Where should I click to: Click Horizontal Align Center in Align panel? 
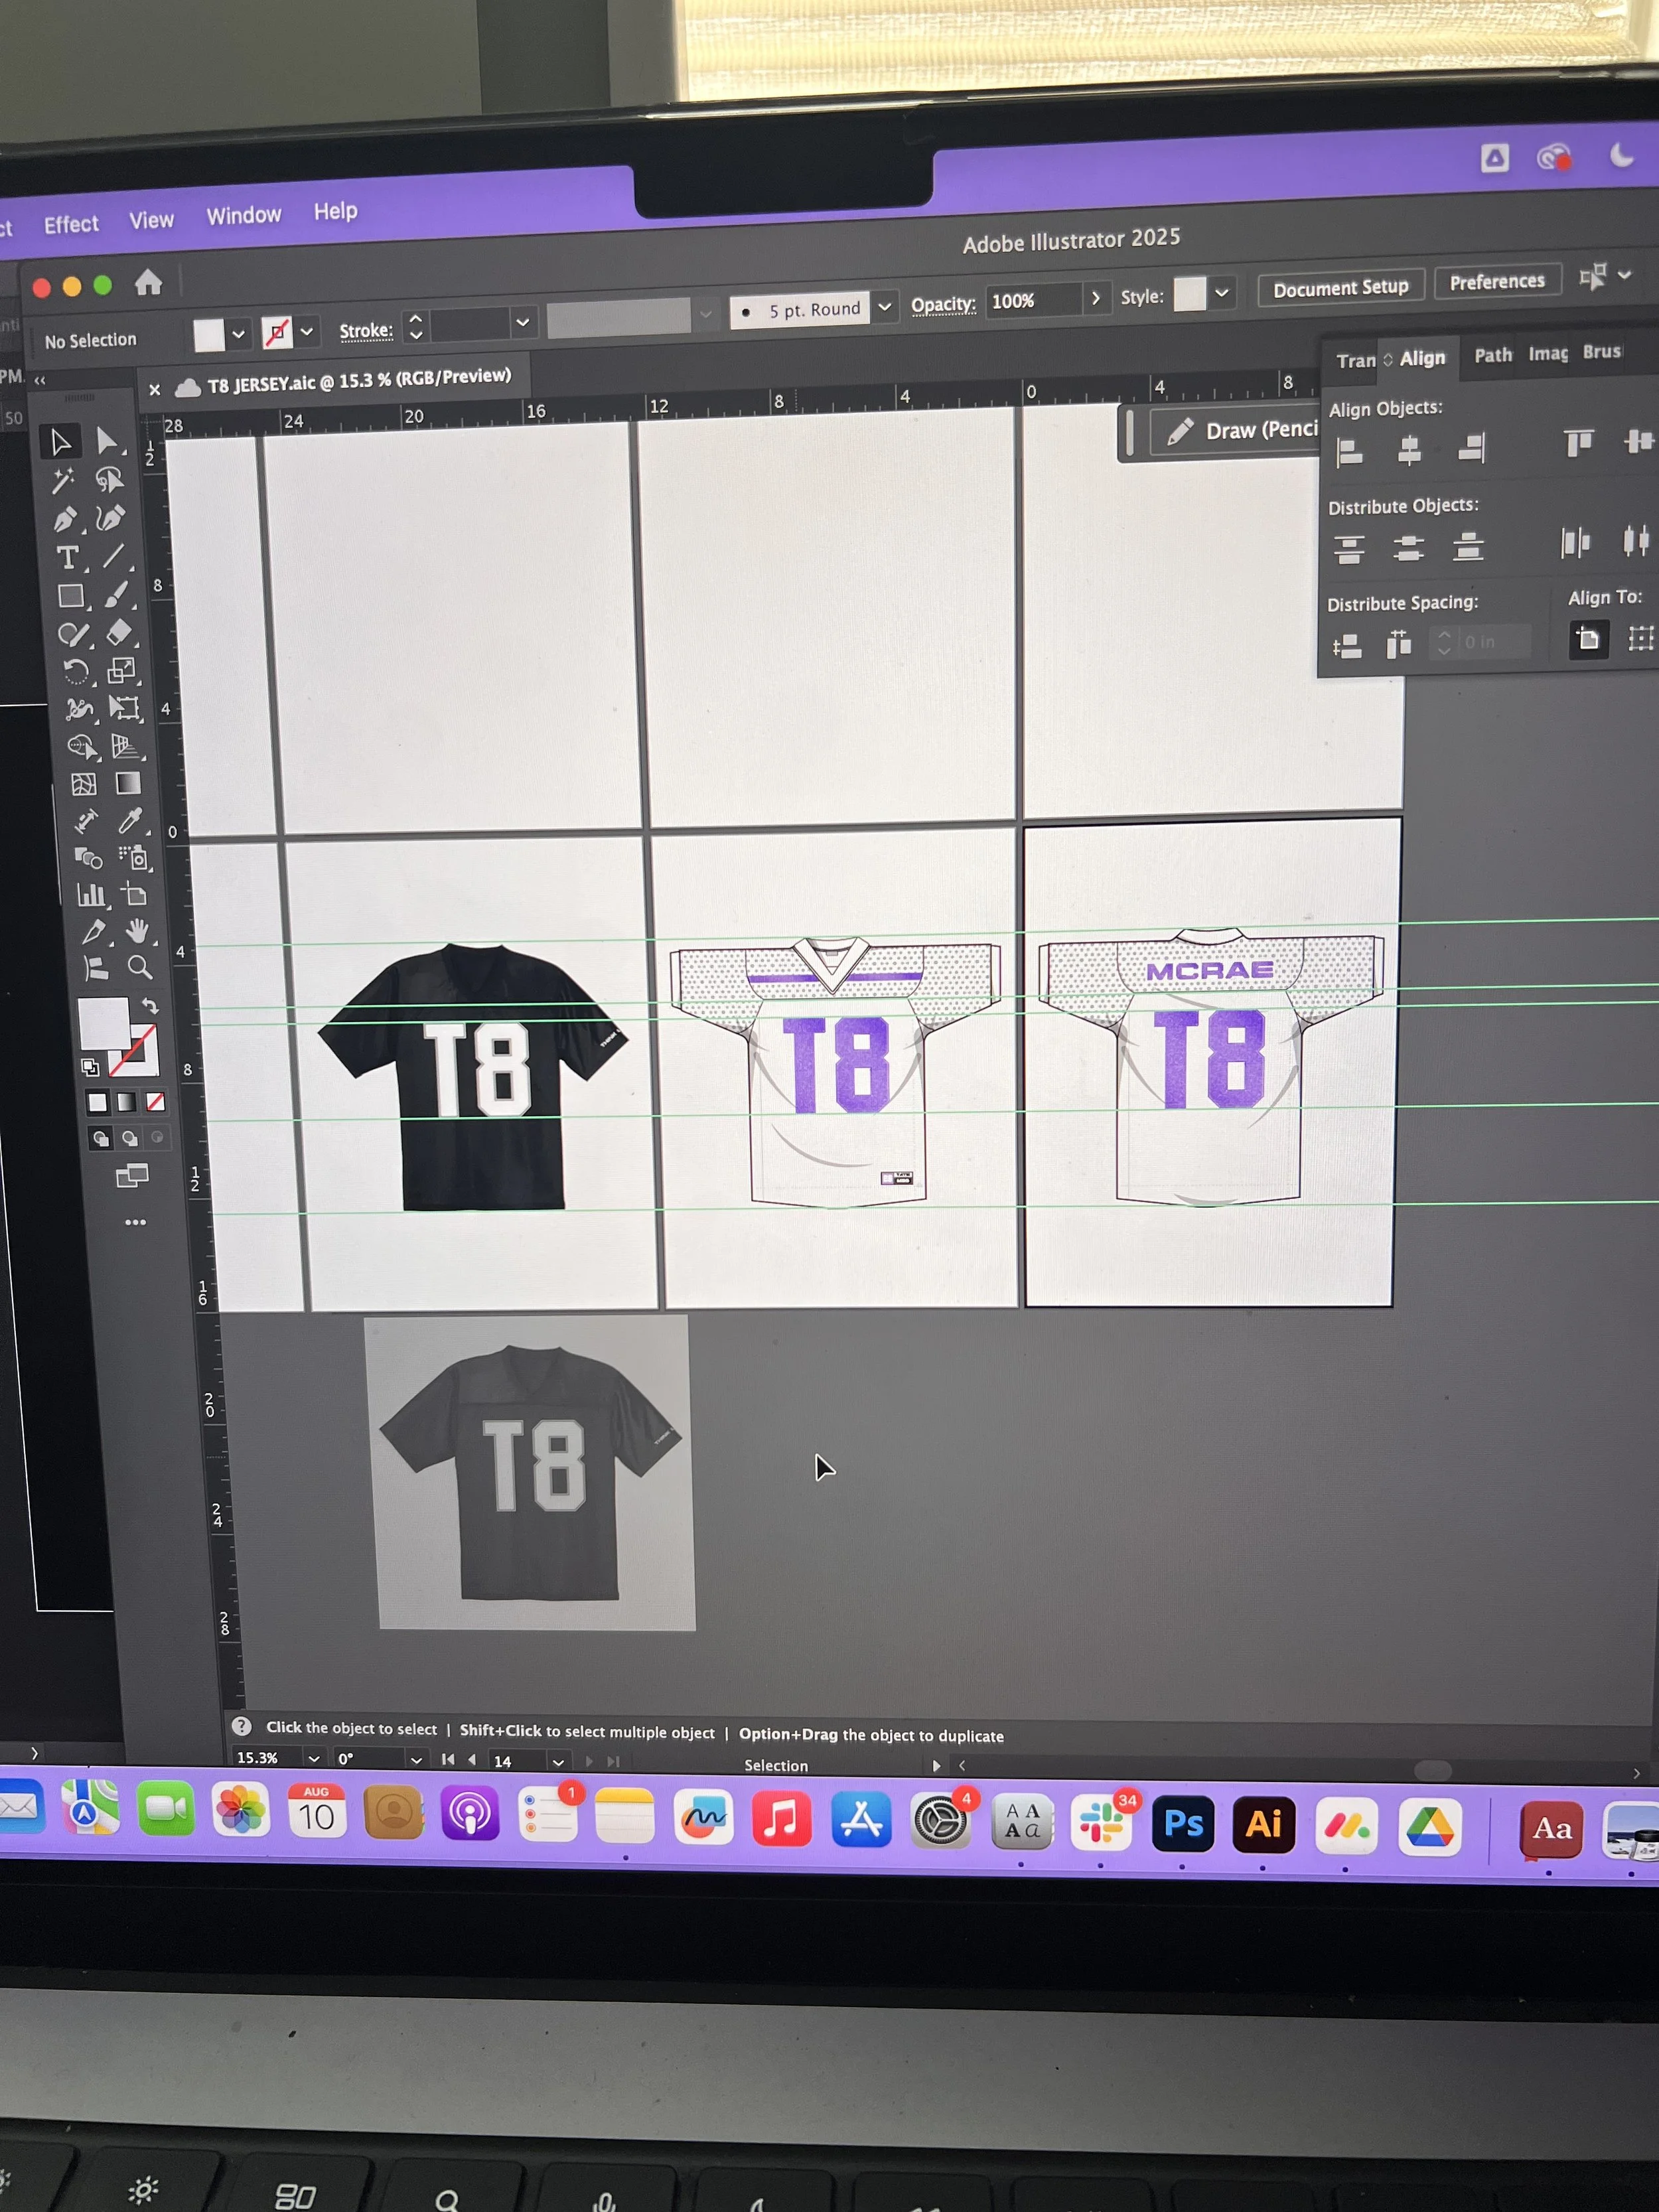coord(1409,450)
